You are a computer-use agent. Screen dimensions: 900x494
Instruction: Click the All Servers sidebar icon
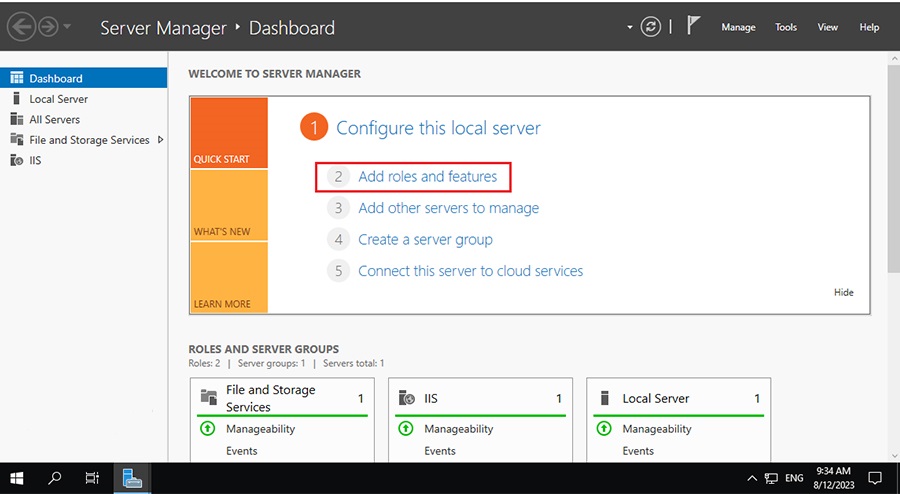click(x=17, y=119)
